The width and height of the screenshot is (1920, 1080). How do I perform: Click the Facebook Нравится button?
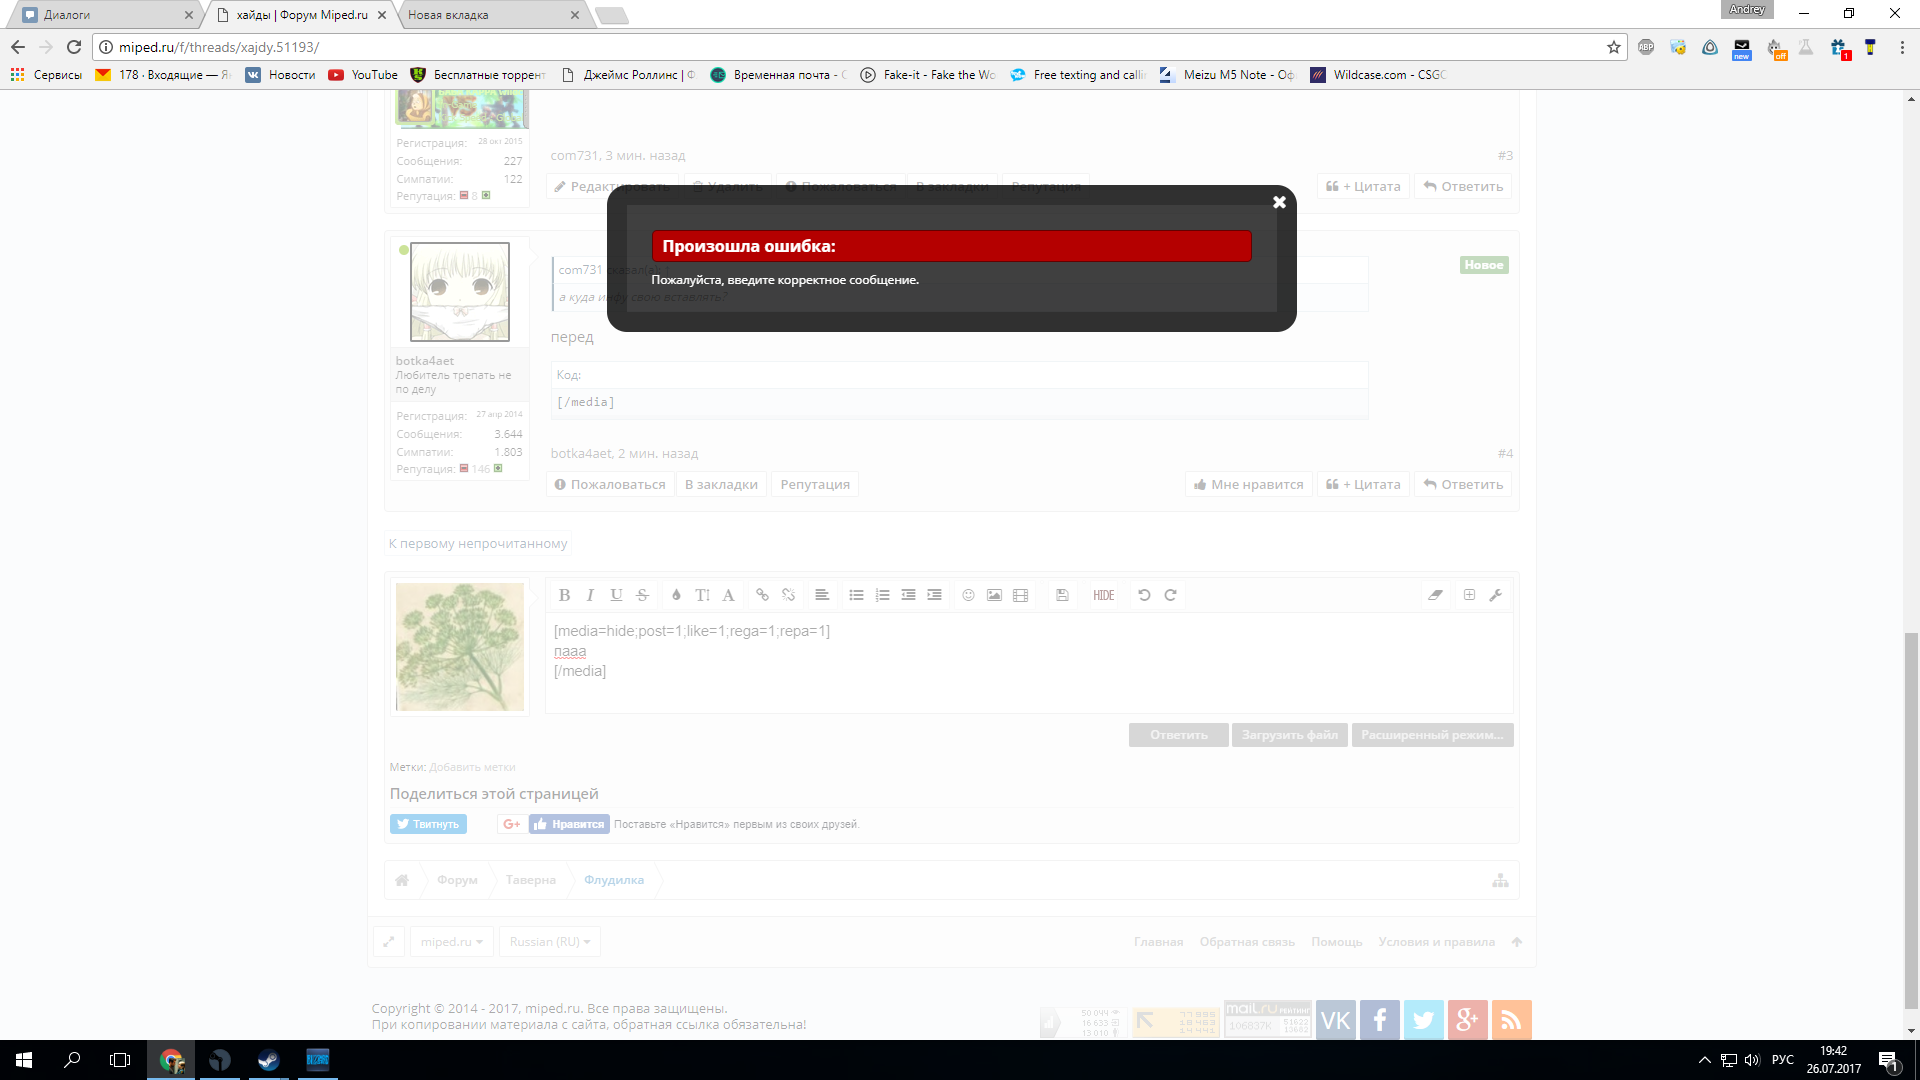(x=569, y=824)
